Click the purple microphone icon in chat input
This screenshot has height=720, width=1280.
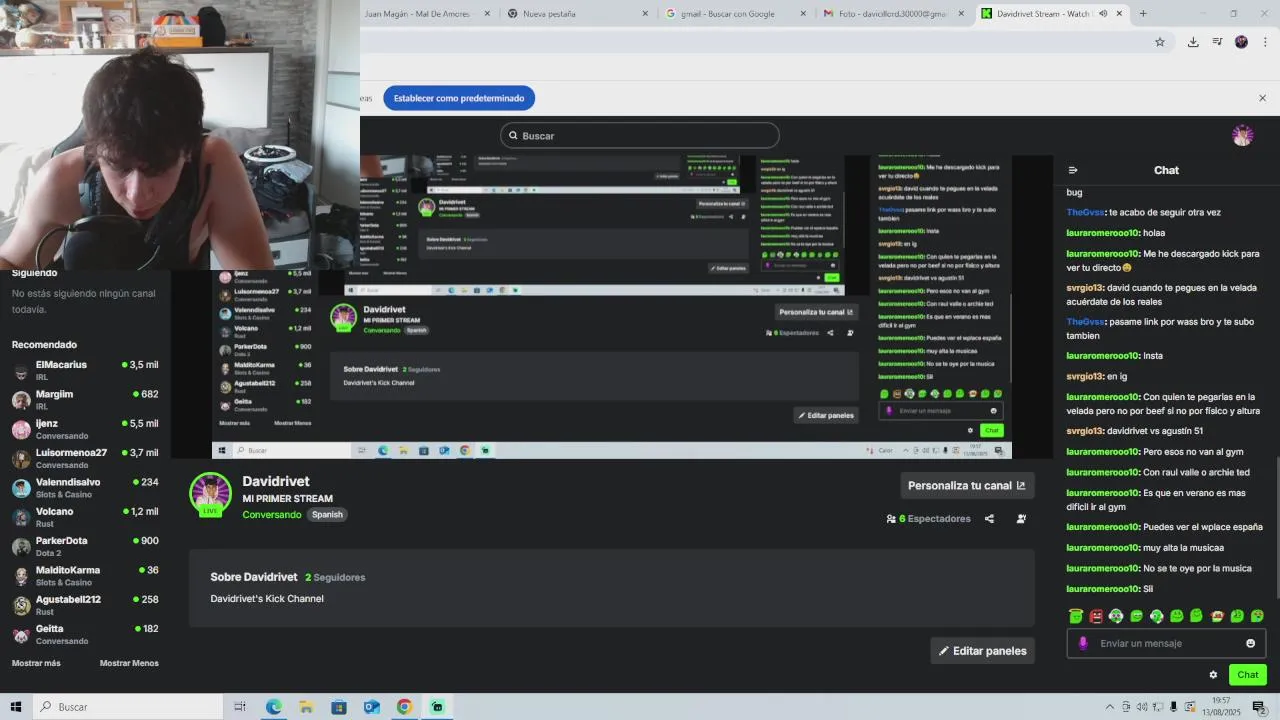pyautogui.click(x=1083, y=643)
